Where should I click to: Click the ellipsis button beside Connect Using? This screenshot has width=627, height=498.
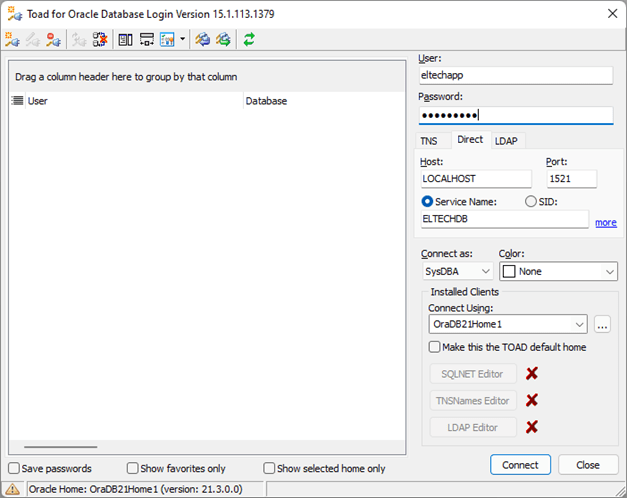[x=602, y=324]
